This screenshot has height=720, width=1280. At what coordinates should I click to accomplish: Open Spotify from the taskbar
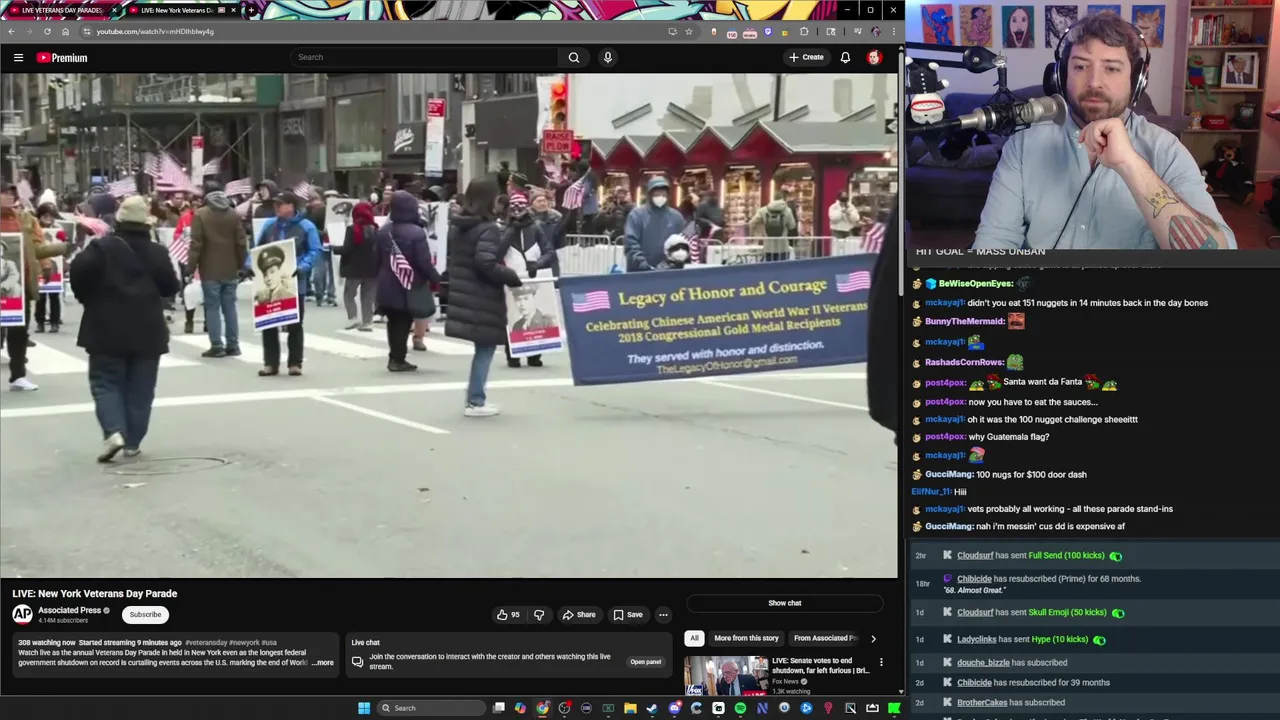(740, 708)
